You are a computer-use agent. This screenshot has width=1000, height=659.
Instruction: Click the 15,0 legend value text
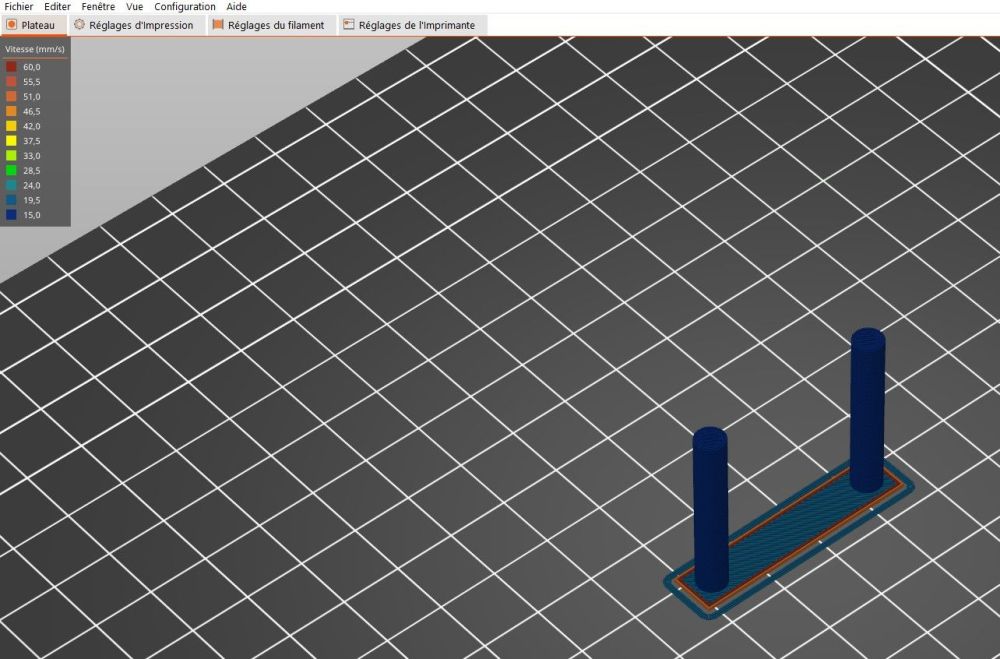32,215
